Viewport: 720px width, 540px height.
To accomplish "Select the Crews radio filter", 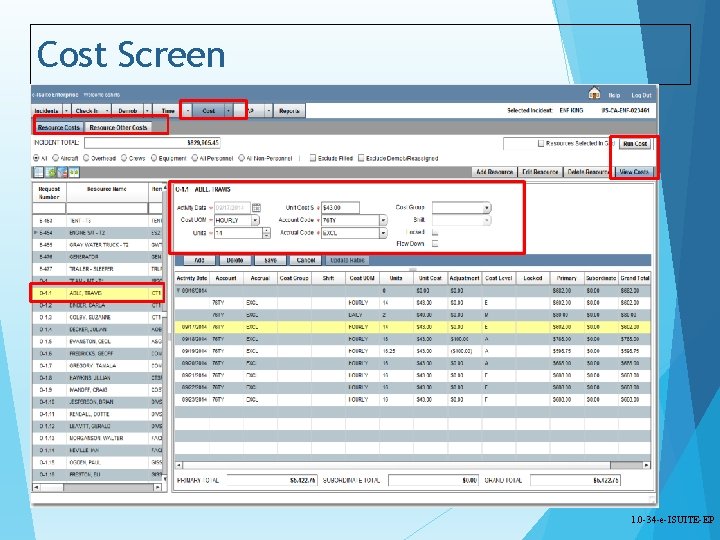I will pos(124,158).
